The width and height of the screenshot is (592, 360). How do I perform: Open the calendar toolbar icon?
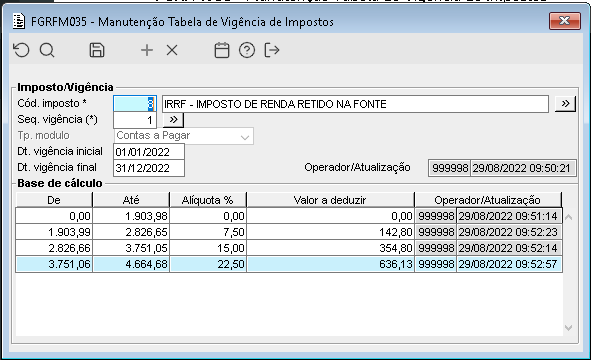[222, 50]
